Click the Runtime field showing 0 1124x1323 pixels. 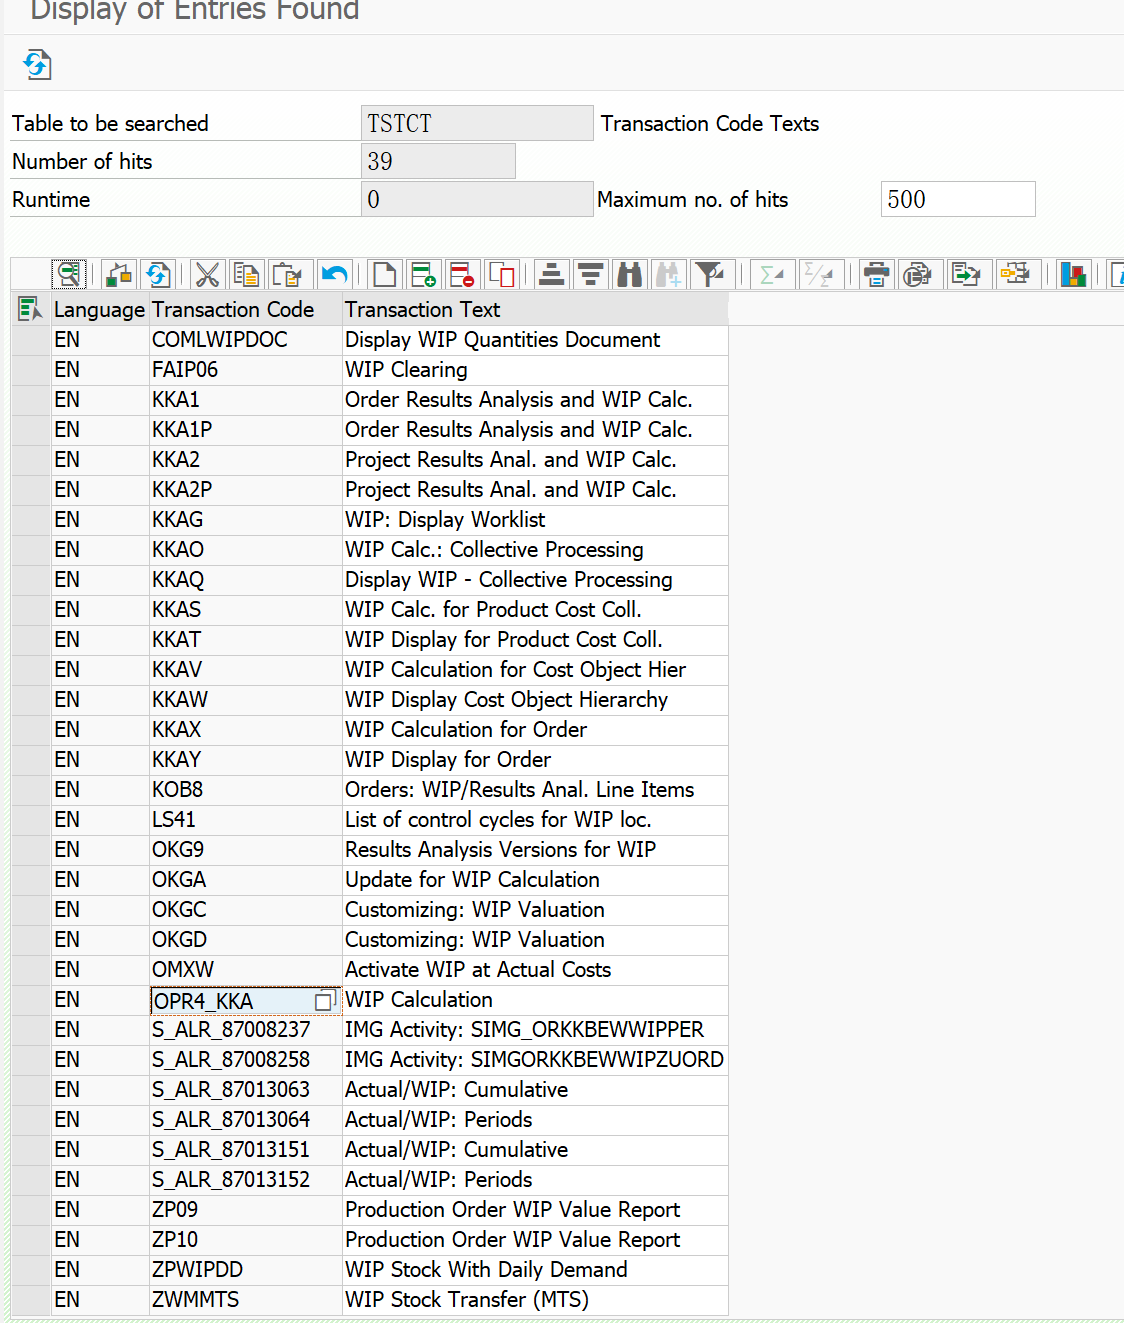click(477, 199)
